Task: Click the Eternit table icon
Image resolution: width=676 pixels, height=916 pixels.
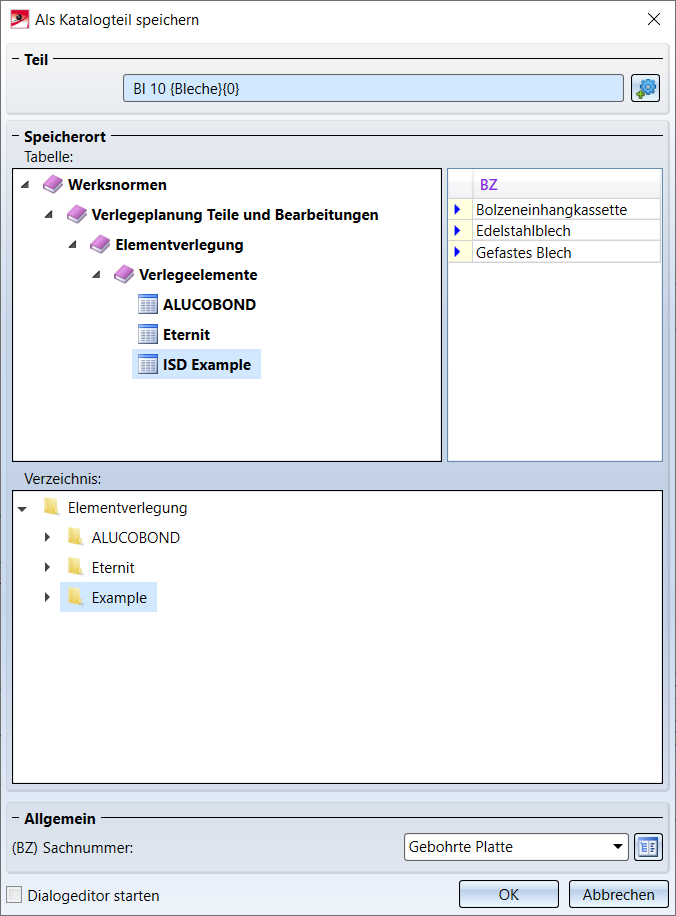Action: [x=148, y=335]
